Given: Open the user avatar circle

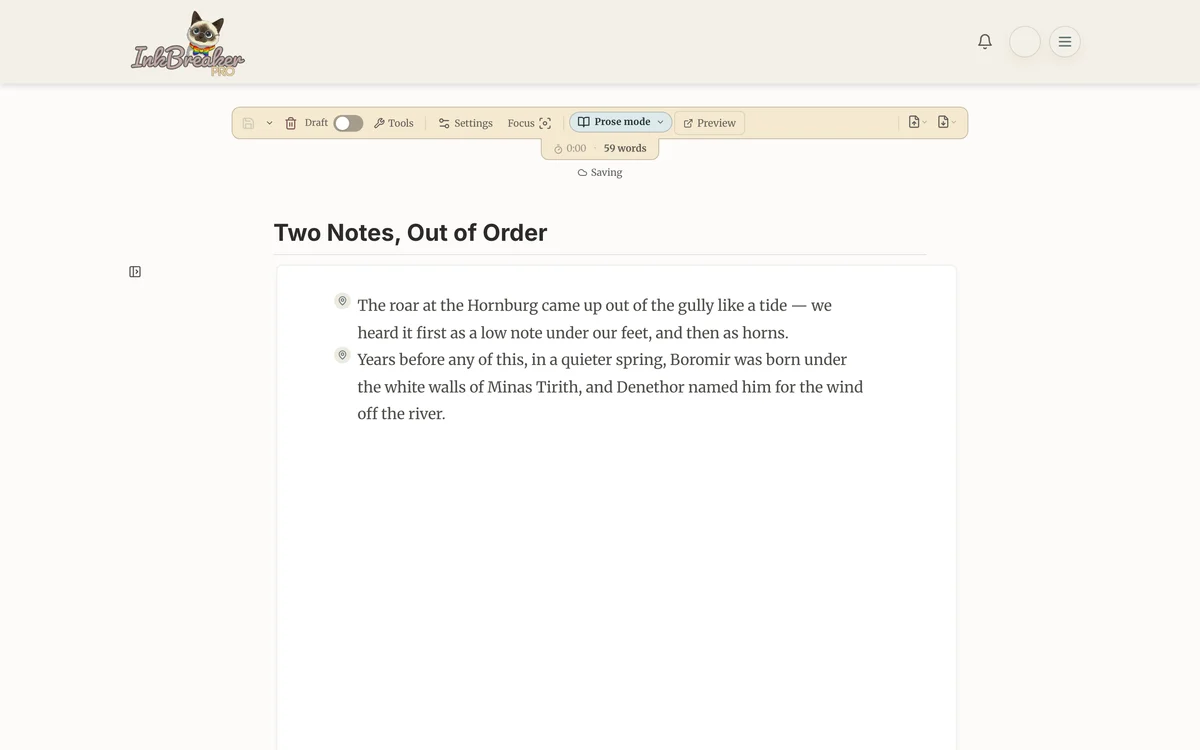Looking at the screenshot, I should tap(1025, 41).
